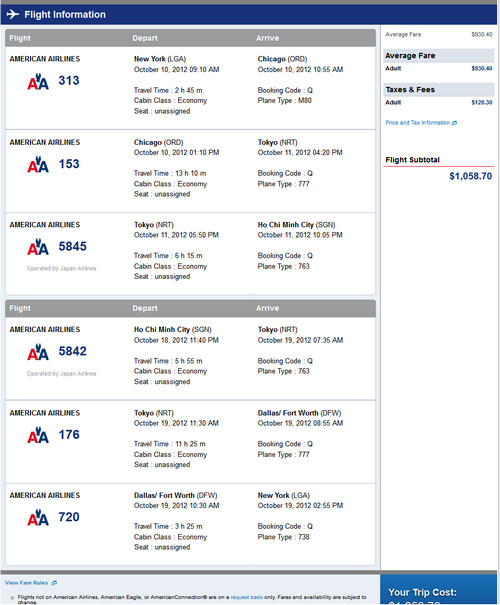This screenshot has height=605, width=500.
Task: Click the AA logo for flight 313
Action: click(38, 81)
